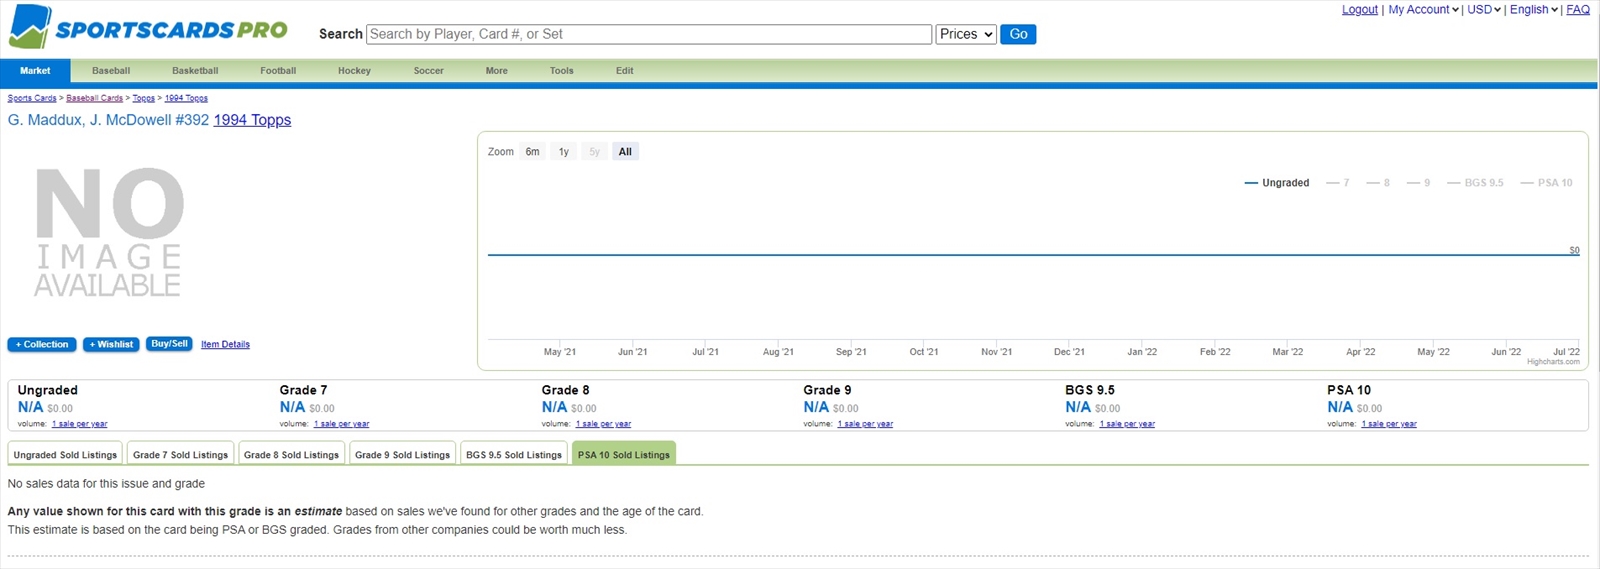Switch to Ungraded Sold Listings tab
1600x569 pixels.
click(65, 454)
